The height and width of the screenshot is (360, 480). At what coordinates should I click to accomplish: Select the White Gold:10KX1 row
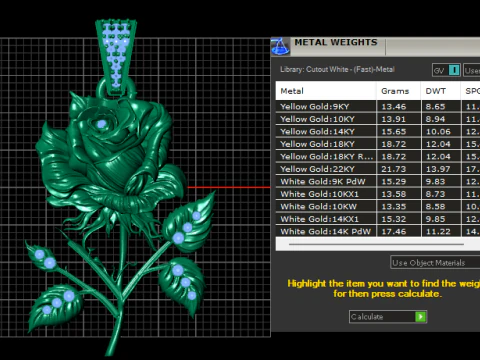coord(378,194)
